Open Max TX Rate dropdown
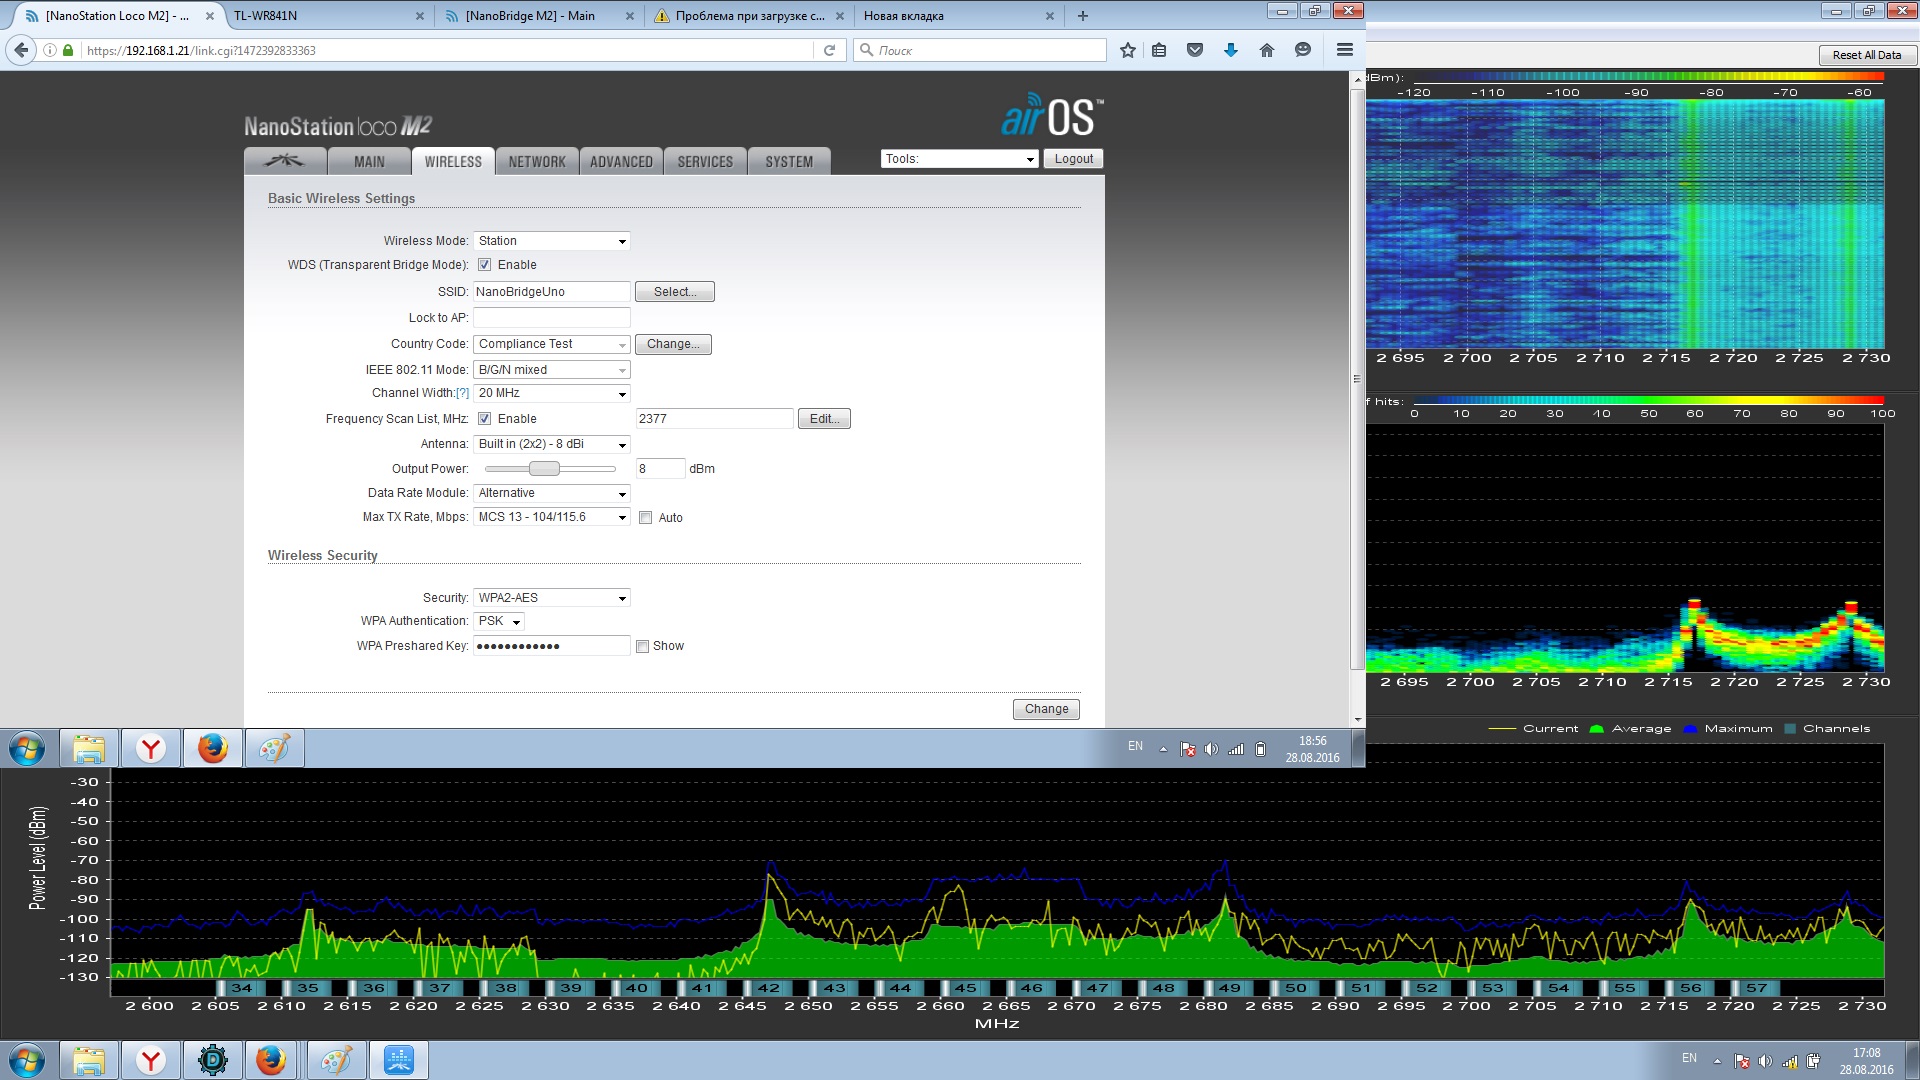The image size is (1920, 1080). (552, 517)
